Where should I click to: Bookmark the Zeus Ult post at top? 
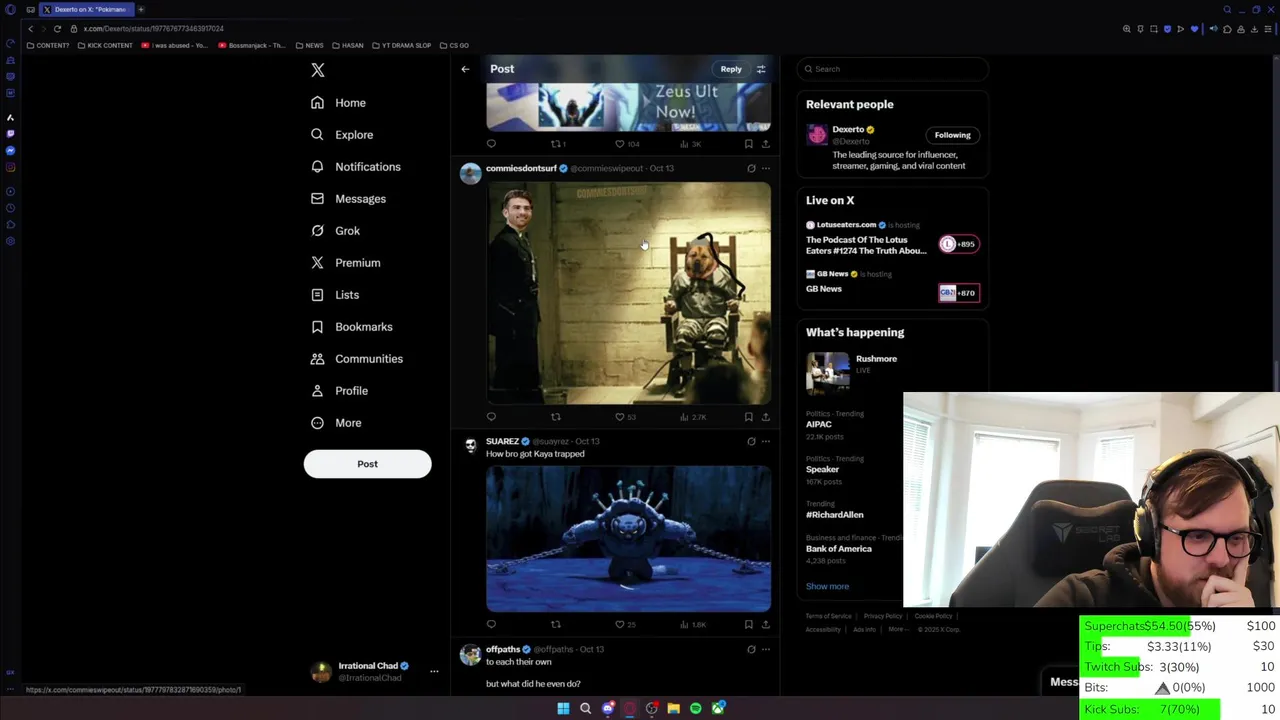pyautogui.click(x=748, y=144)
